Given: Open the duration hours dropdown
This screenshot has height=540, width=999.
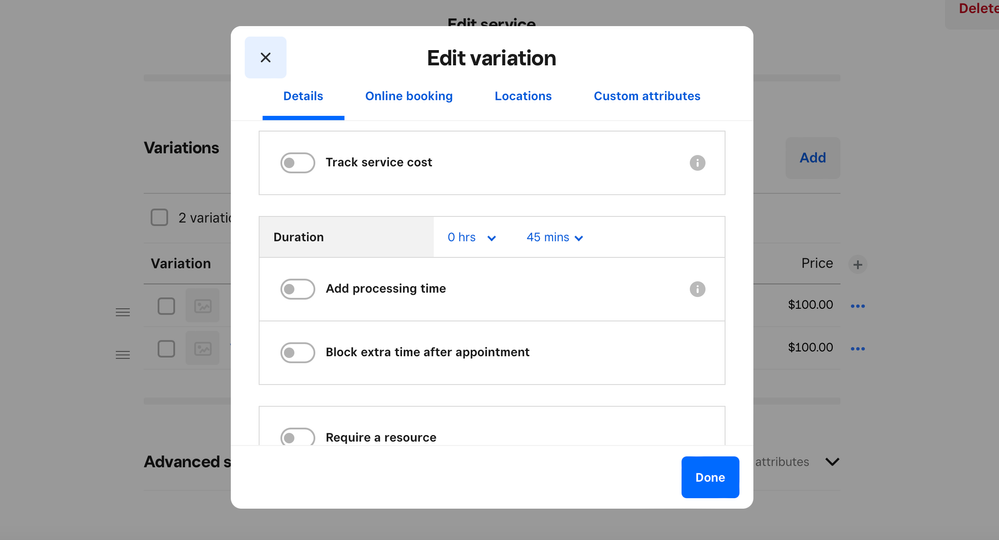Looking at the screenshot, I should pos(471,238).
